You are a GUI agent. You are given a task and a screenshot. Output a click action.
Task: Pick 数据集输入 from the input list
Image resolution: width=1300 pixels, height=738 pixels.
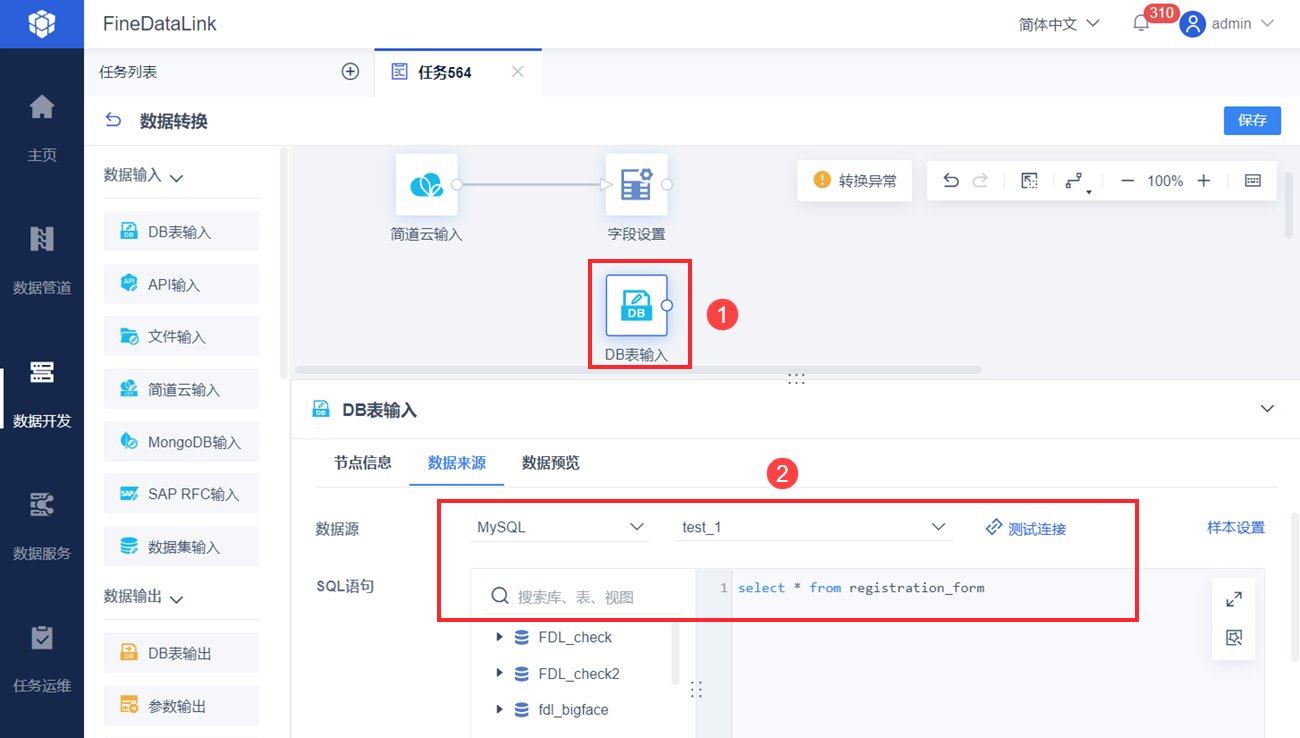[x=181, y=546]
